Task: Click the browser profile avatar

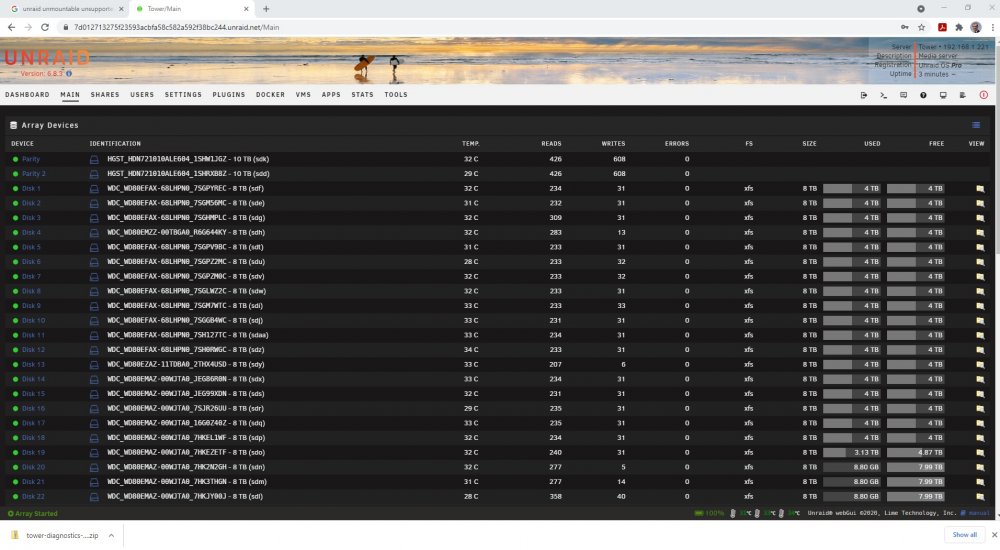Action: (976, 27)
